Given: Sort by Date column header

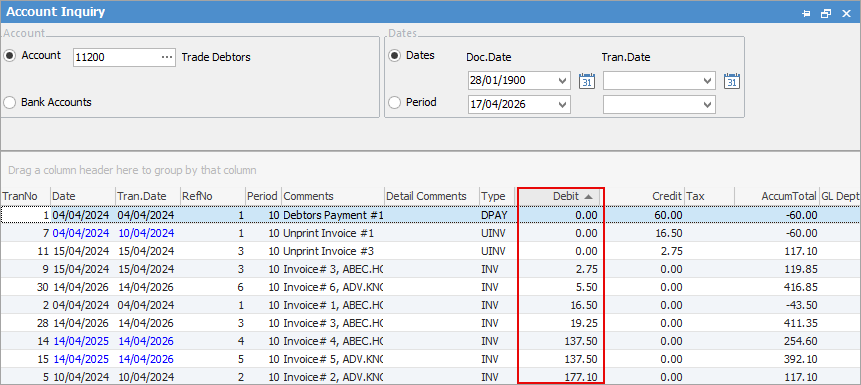Looking at the screenshot, I should pos(83,196).
